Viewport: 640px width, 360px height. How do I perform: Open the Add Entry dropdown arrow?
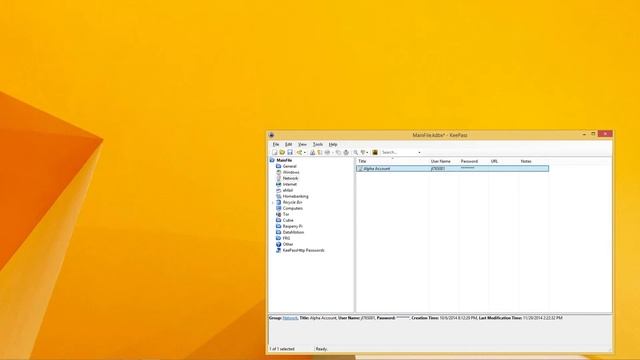305,153
